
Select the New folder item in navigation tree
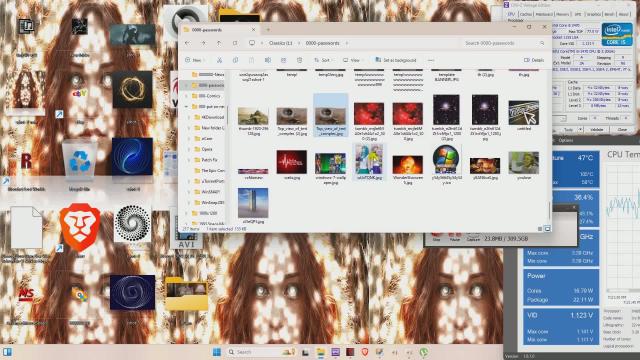[209, 128]
